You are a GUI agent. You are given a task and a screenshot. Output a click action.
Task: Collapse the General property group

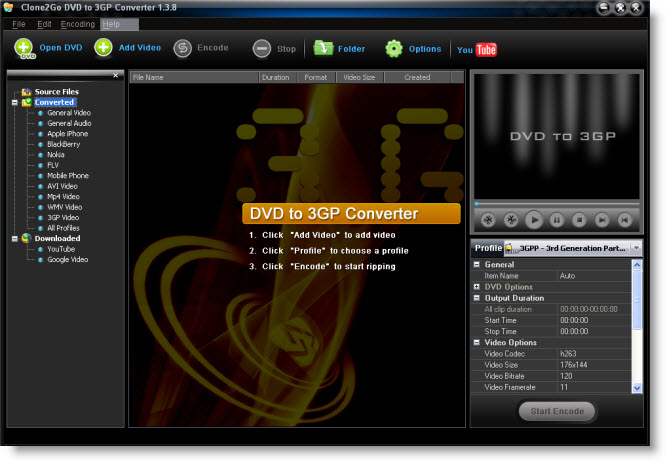click(x=477, y=265)
